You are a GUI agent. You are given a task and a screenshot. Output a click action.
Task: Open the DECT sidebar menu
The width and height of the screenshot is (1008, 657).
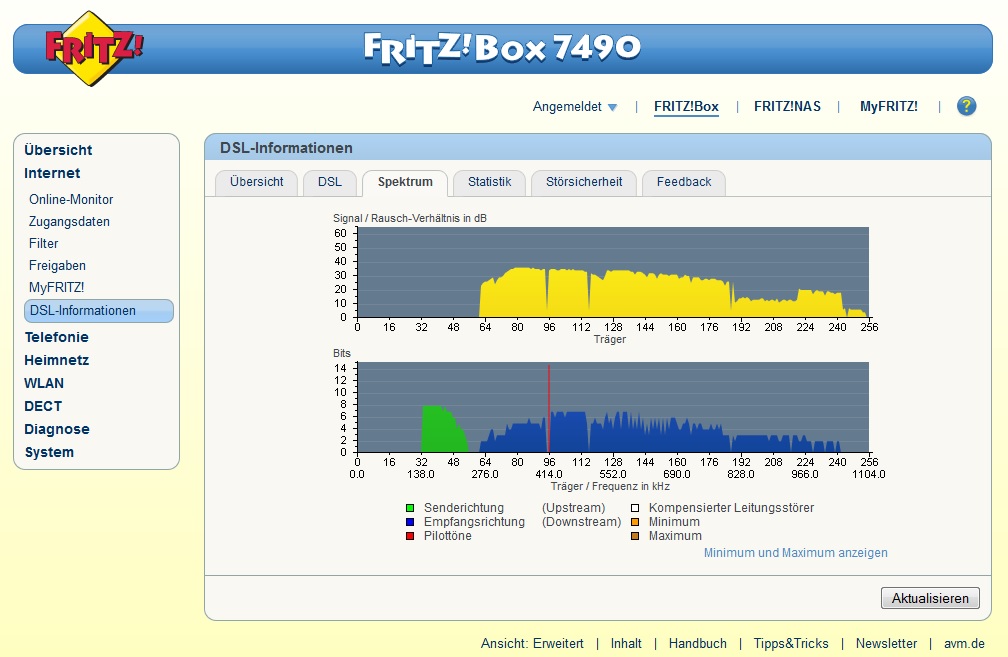point(43,406)
